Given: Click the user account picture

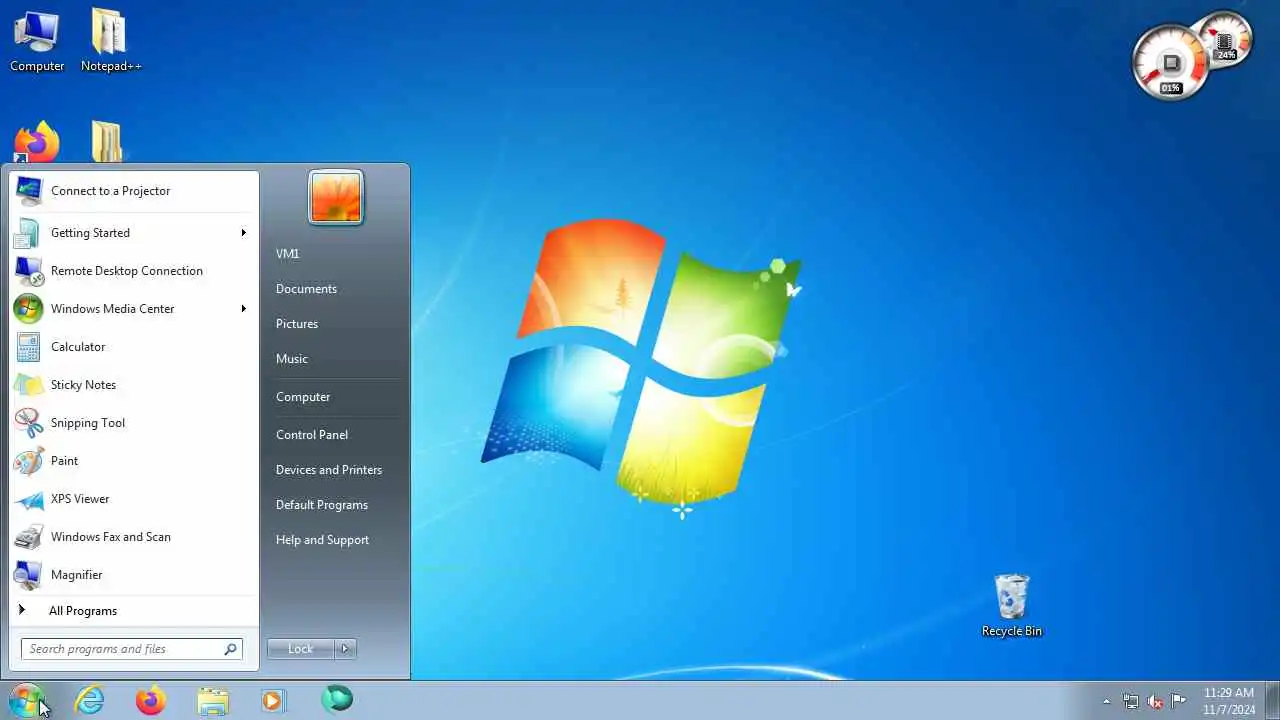Looking at the screenshot, I should pos(335,196).
